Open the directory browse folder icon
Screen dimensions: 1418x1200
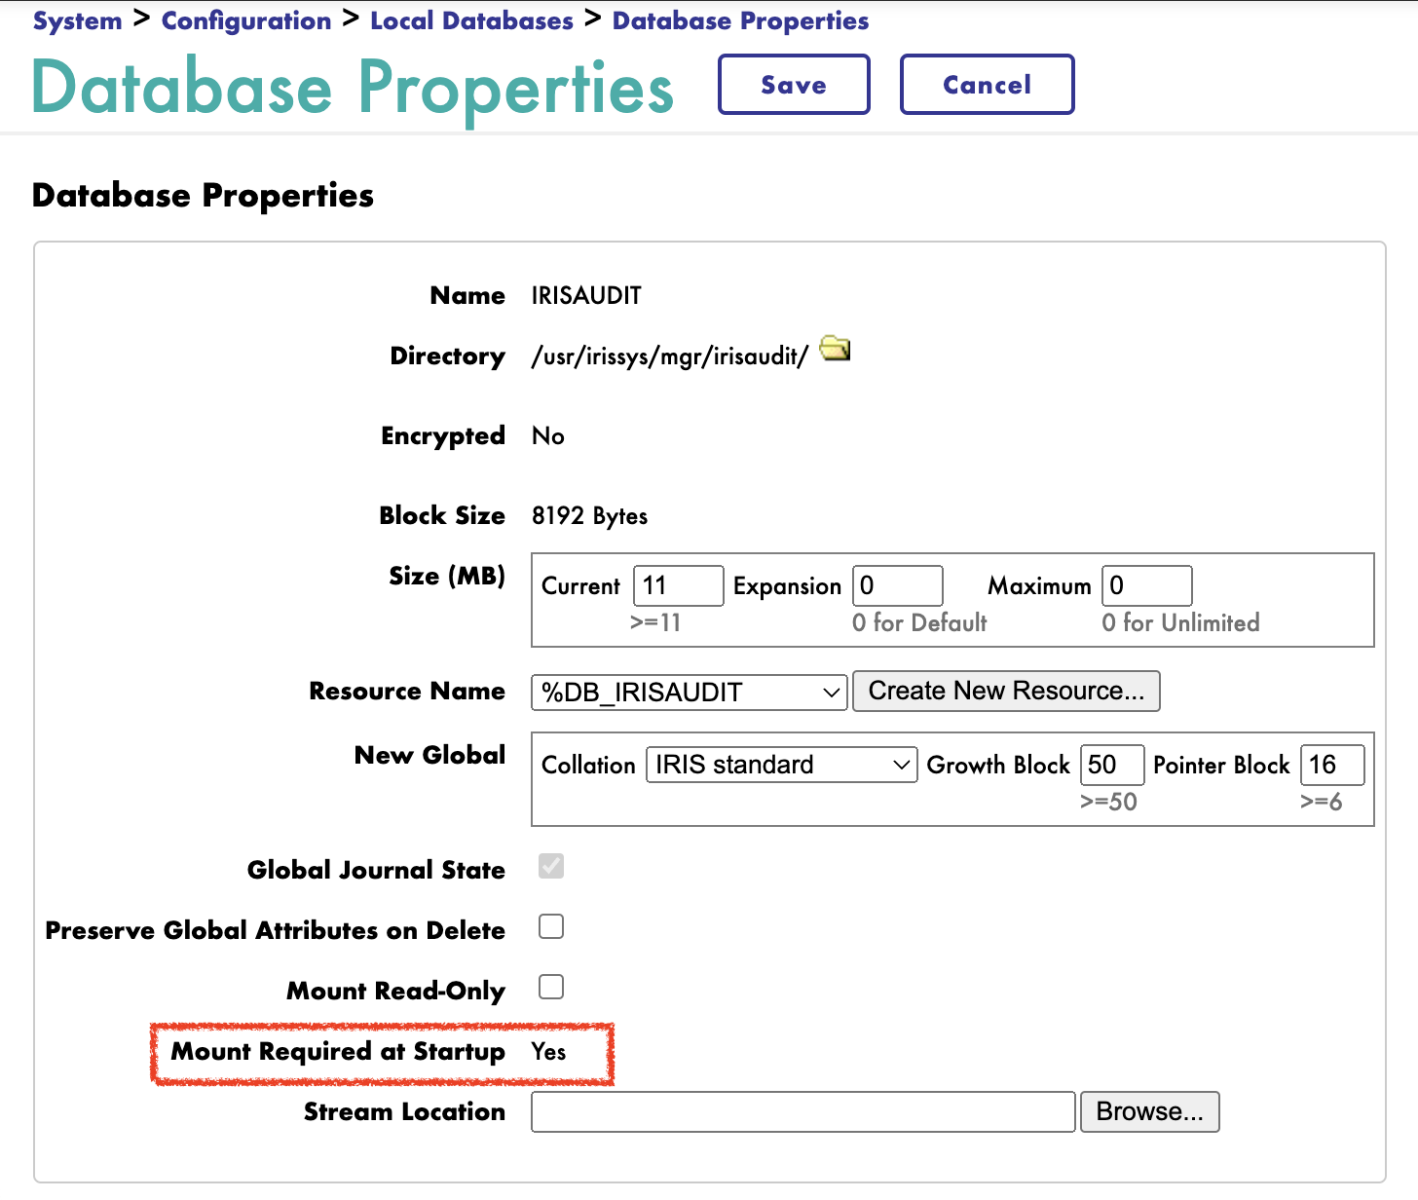pos(835,349)
